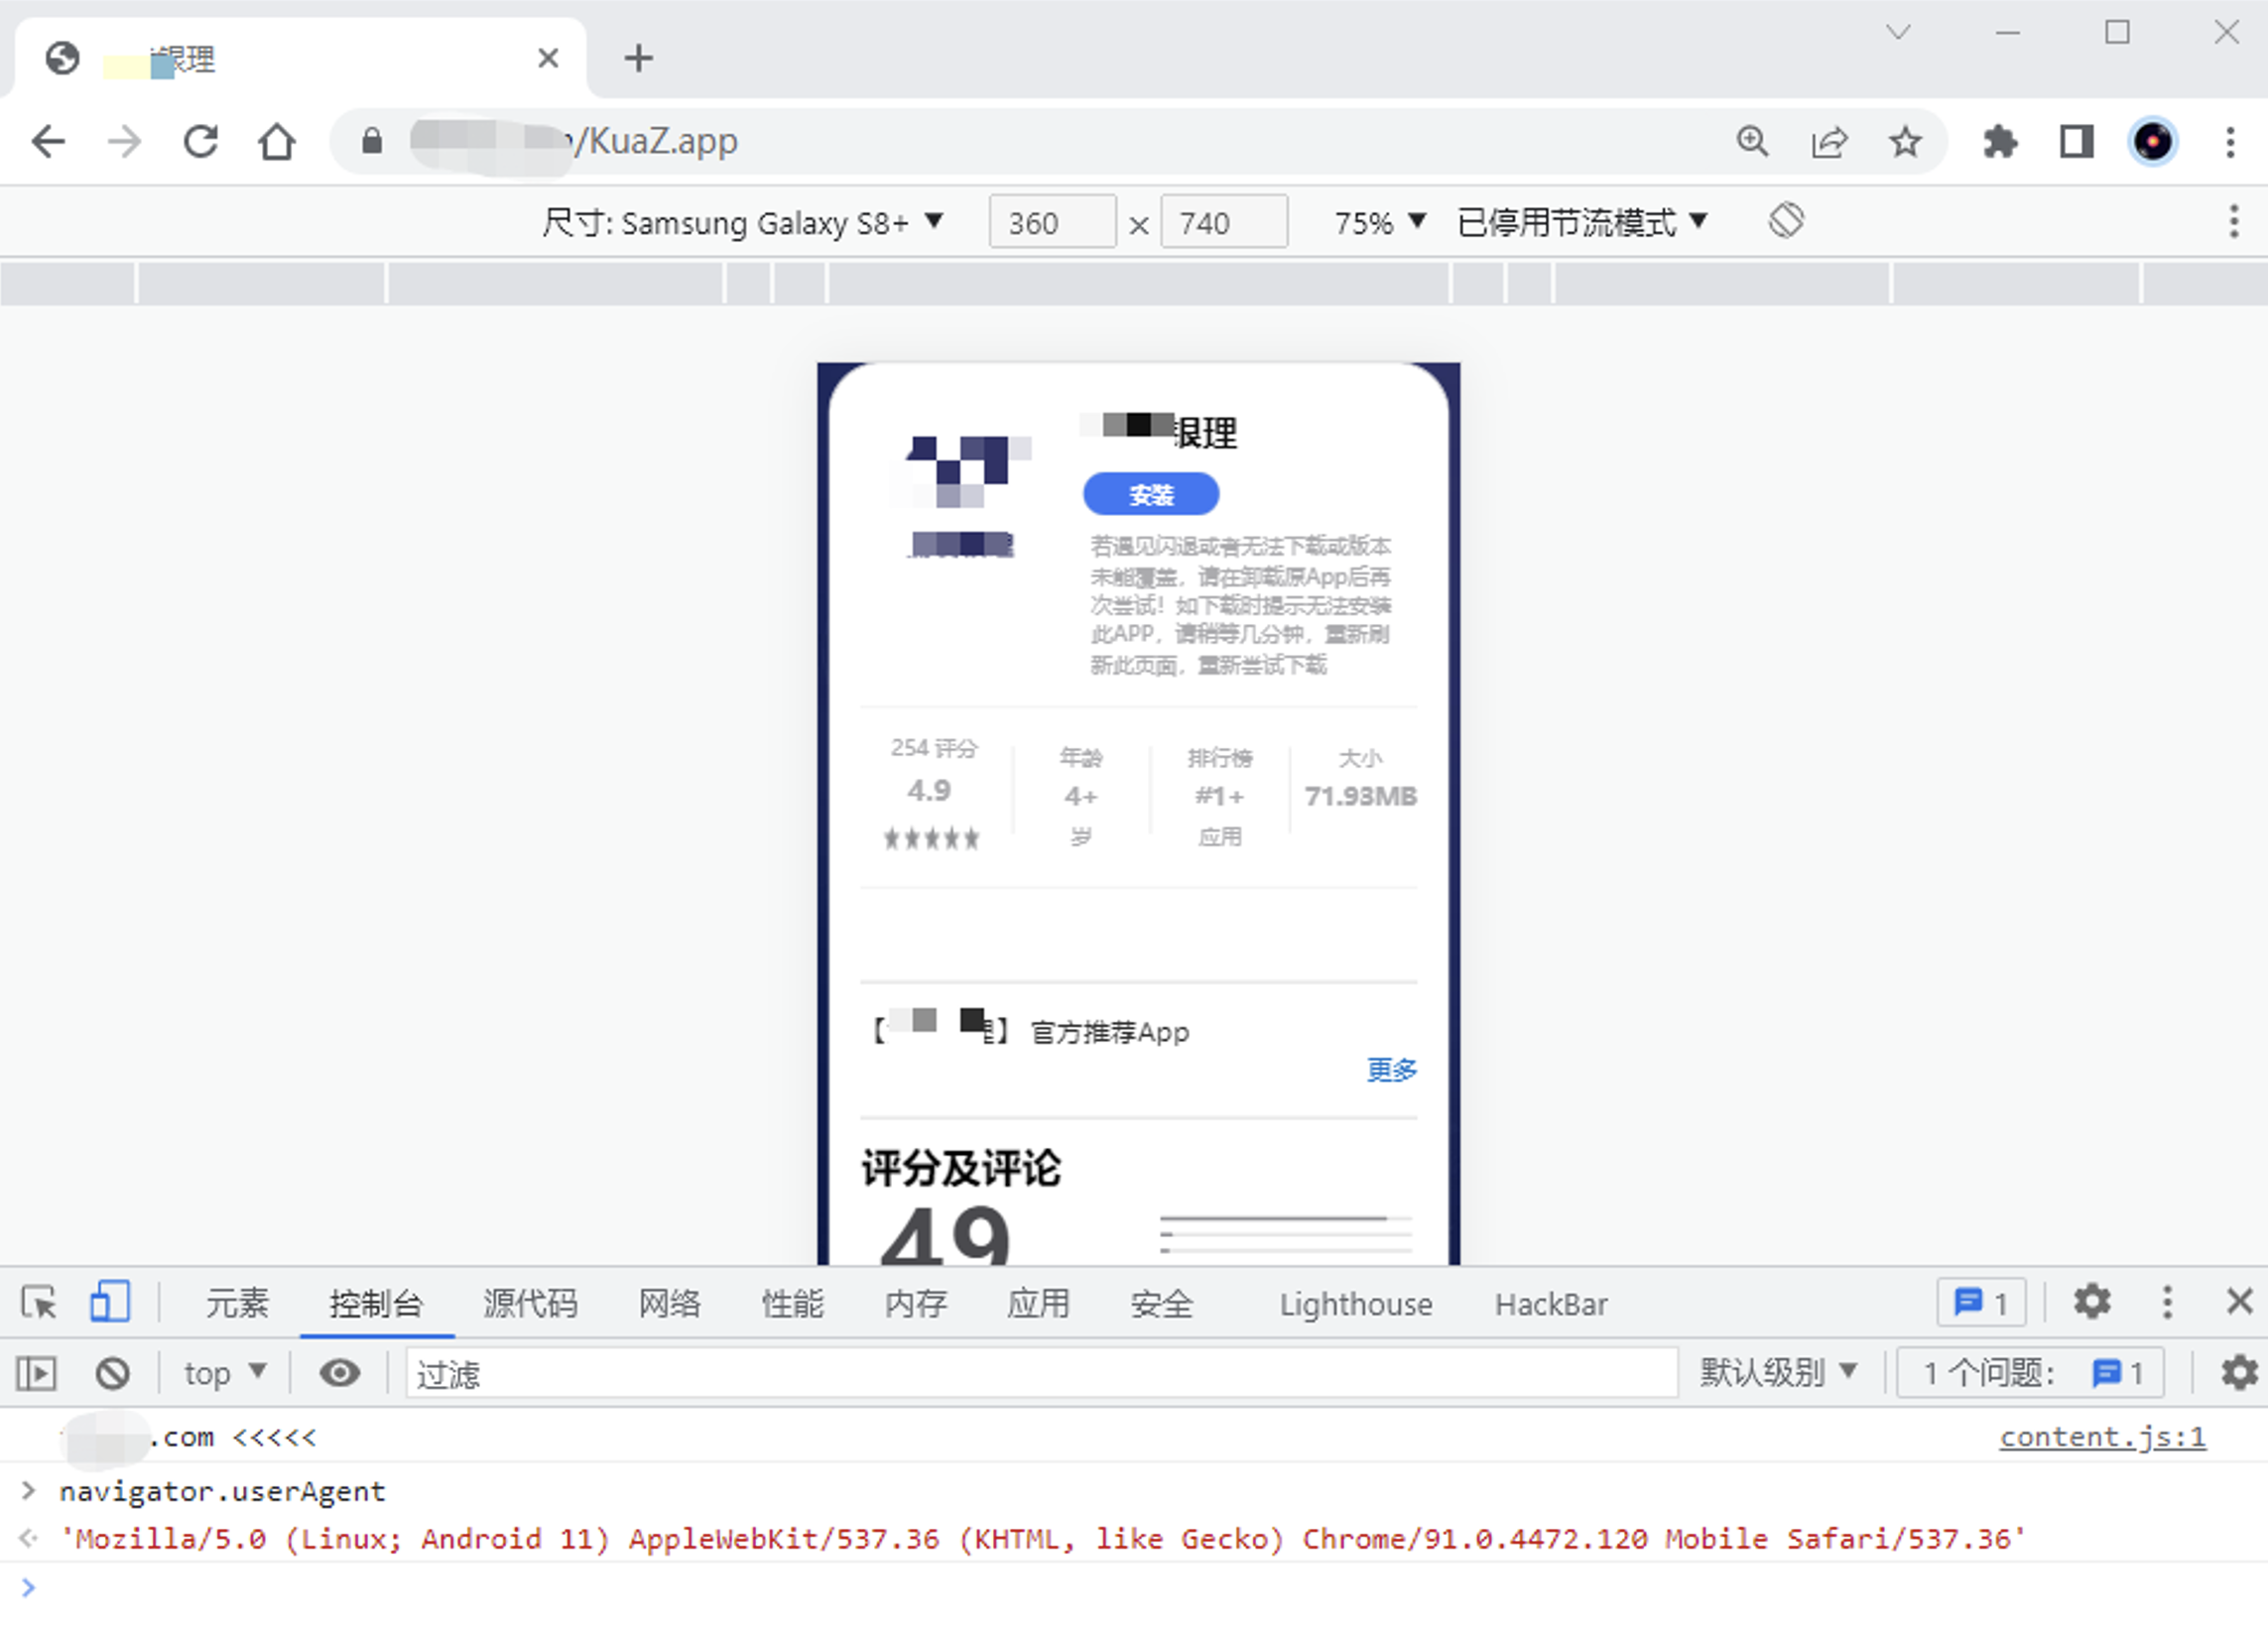Click the '1 个问题' issues button
This screenshot has height=1637, width=2268.
tap(2031, 1373)
